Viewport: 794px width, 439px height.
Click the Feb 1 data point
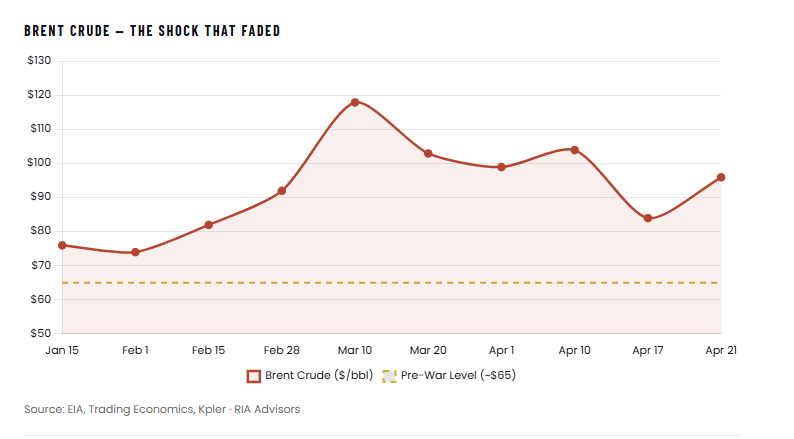135,252
